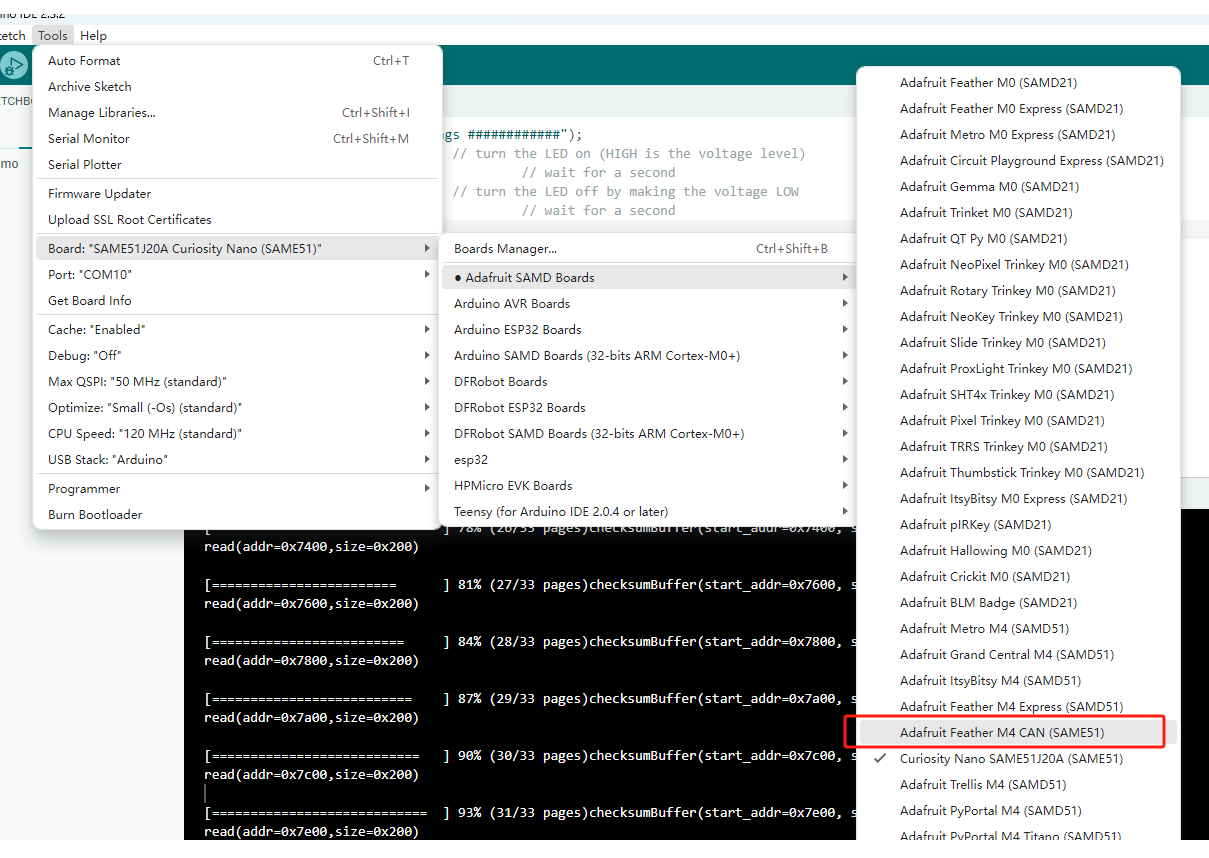Choose Adafruit pIRKey board
The image size is (1209, 858).
click(x=1018, y=525)
